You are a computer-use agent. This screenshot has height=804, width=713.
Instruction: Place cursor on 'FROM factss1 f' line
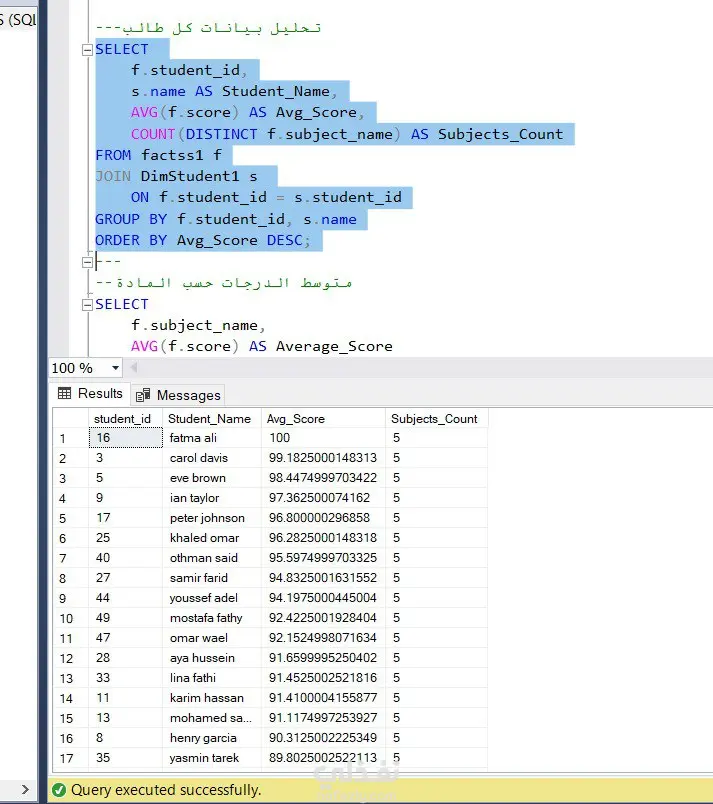[158, 155]
